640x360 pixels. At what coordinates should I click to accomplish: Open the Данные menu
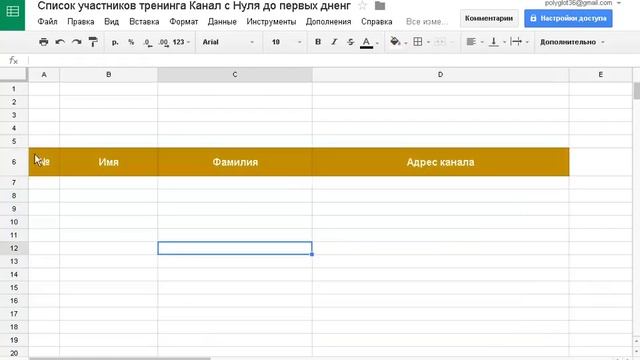coord(222,22)
